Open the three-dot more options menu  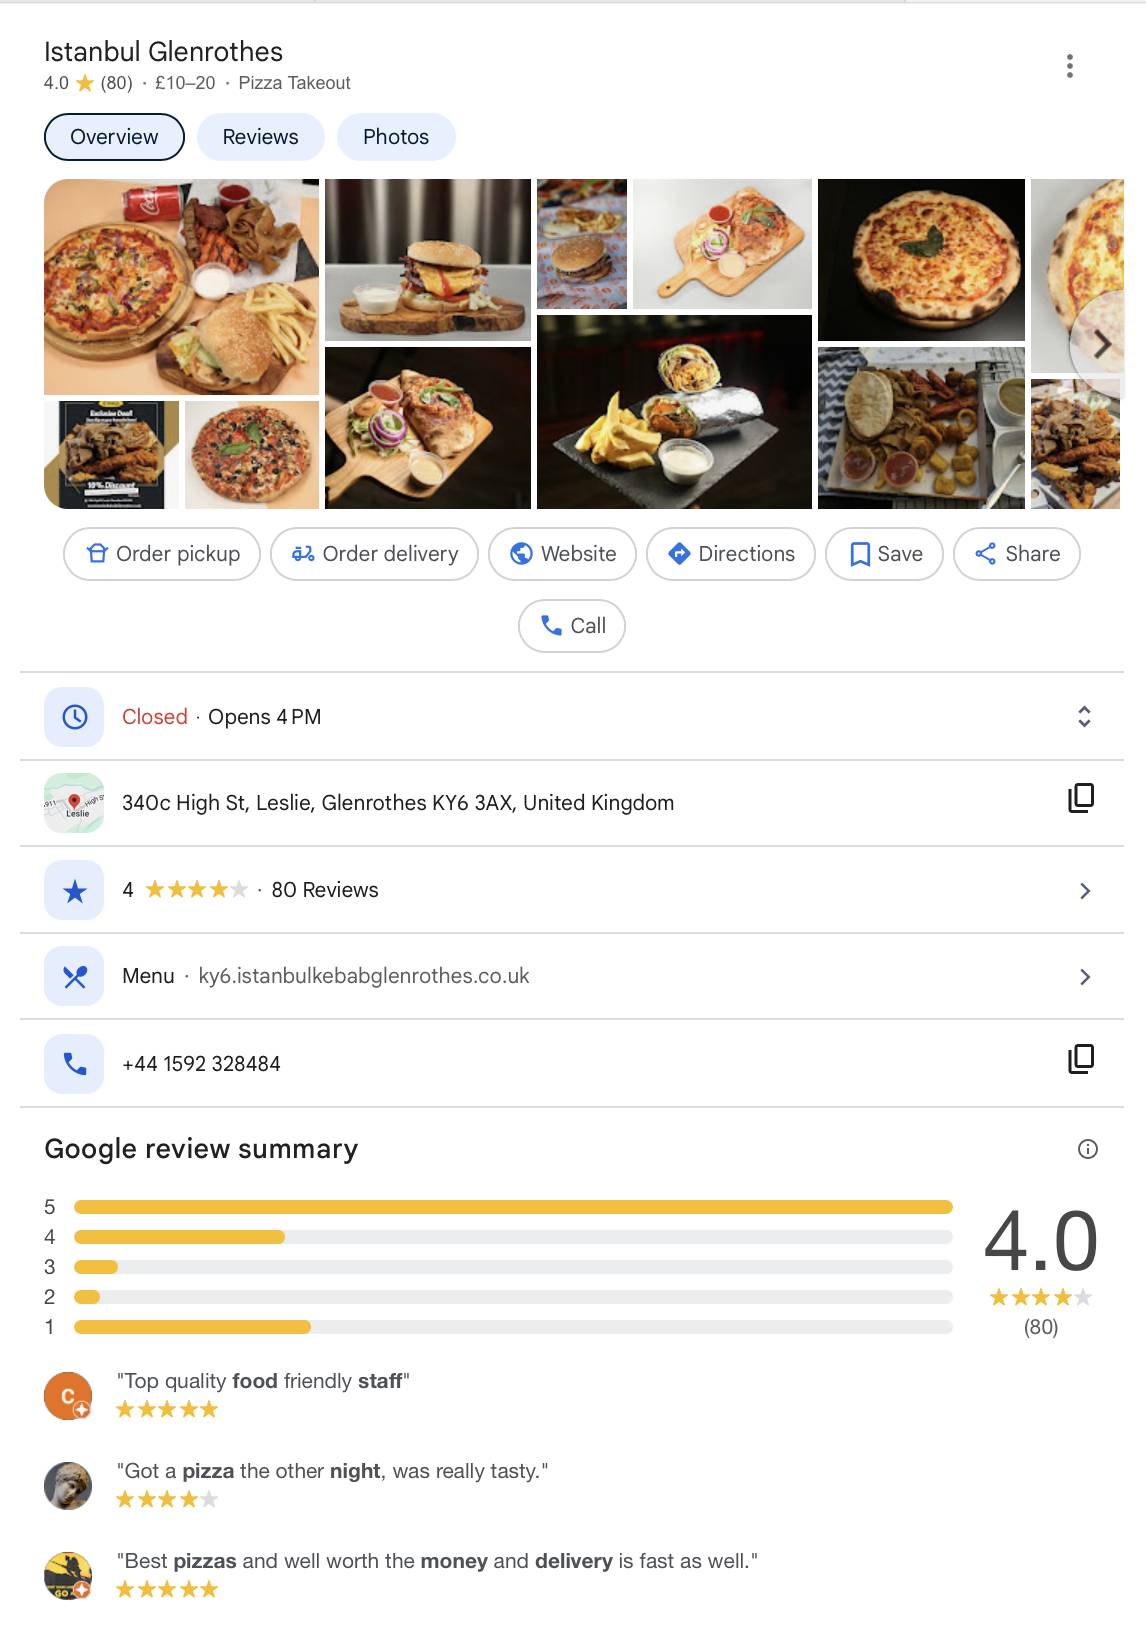point(1070,66)
